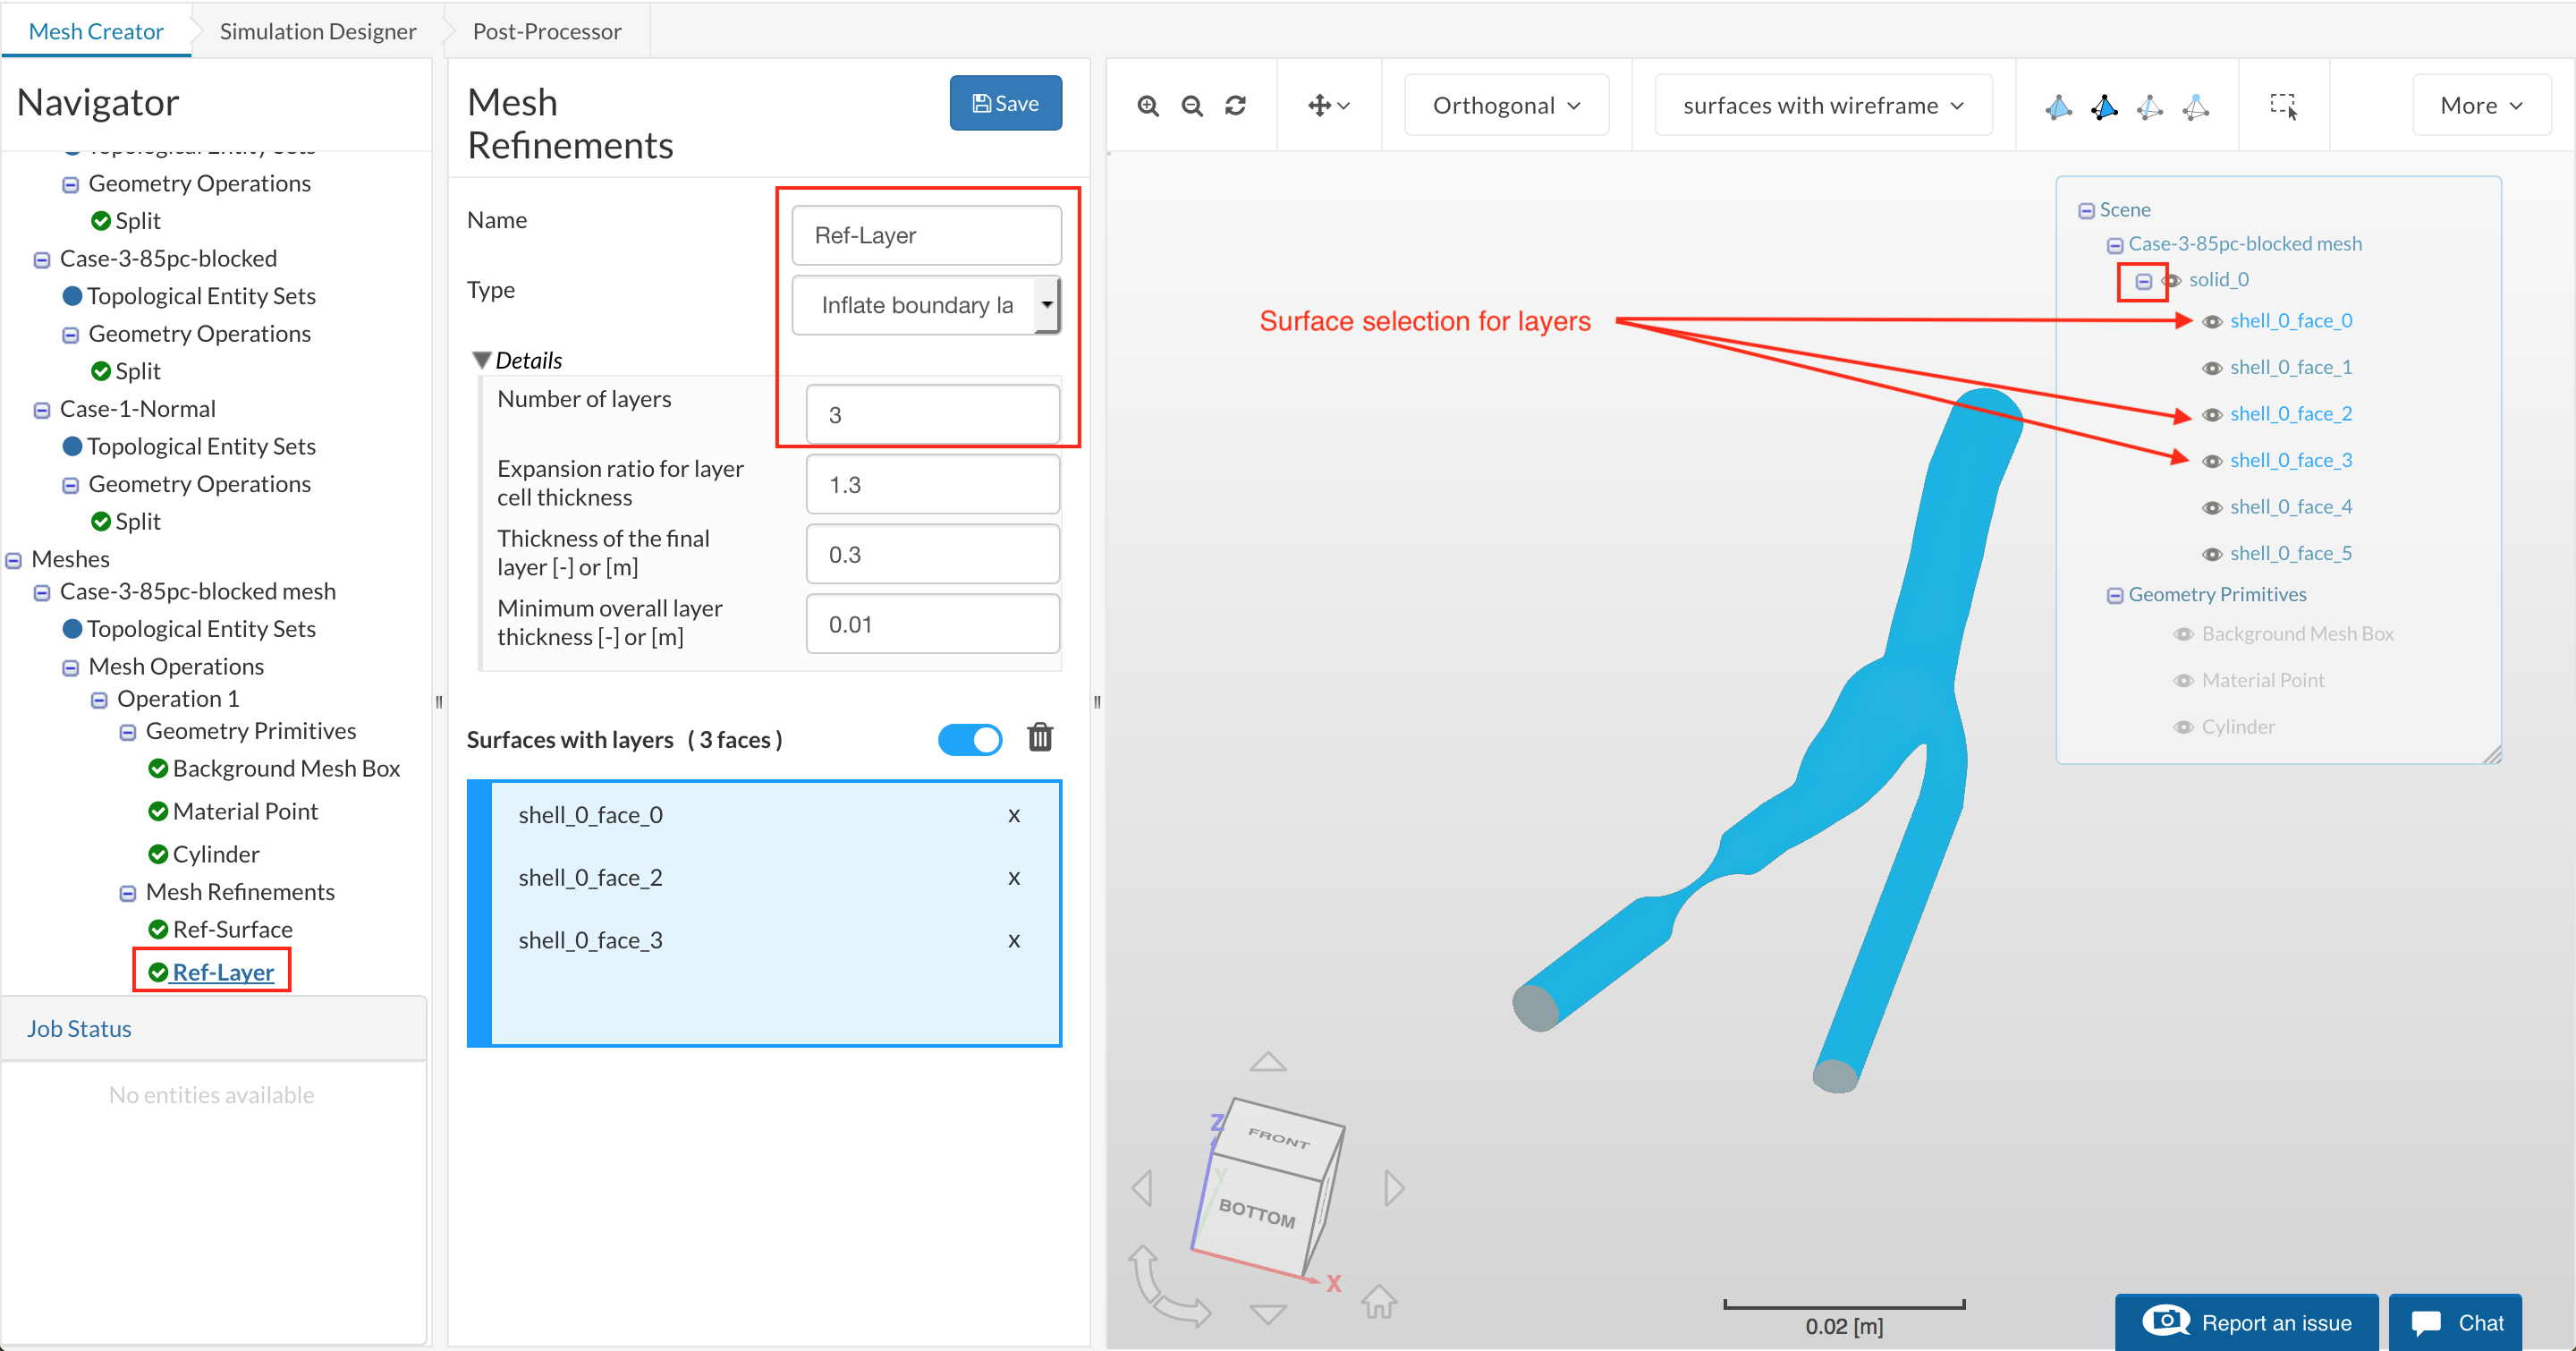Open the Post-Processor tab
Image resolution: width=2576 pixels, height=1351 pixels.
coord(546,31)
